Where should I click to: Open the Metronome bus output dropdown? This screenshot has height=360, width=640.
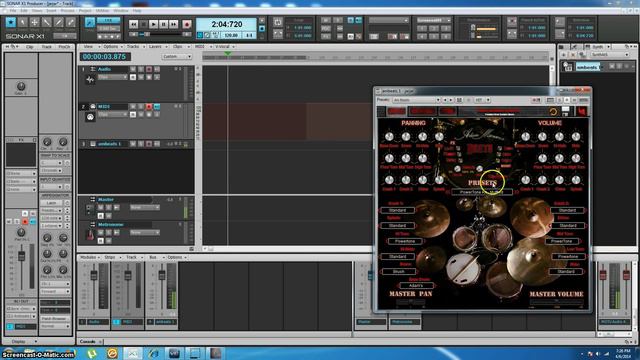(x=145, y=232)
